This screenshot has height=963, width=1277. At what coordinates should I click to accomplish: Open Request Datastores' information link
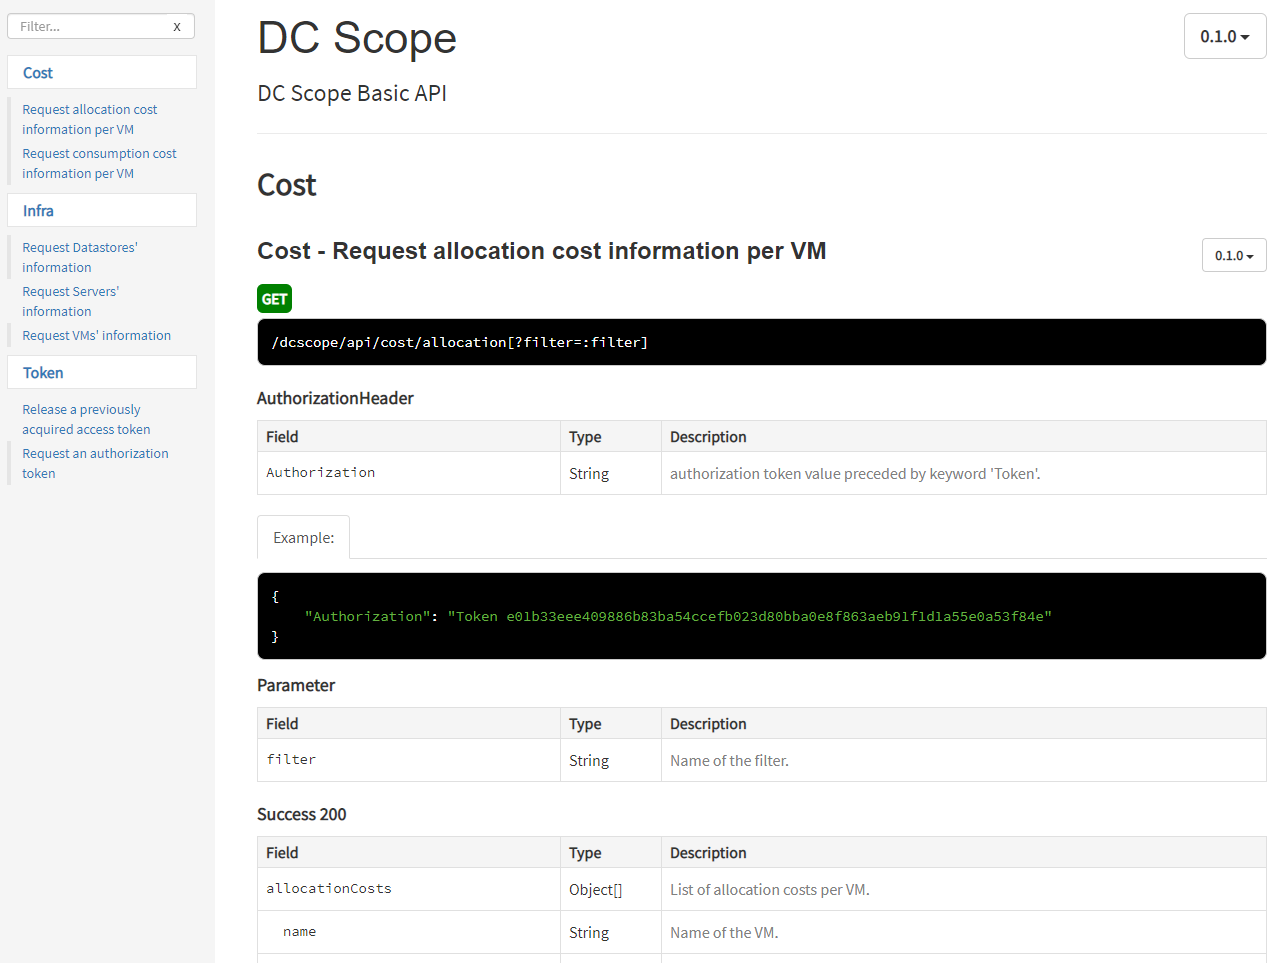(x=80, y=258)
